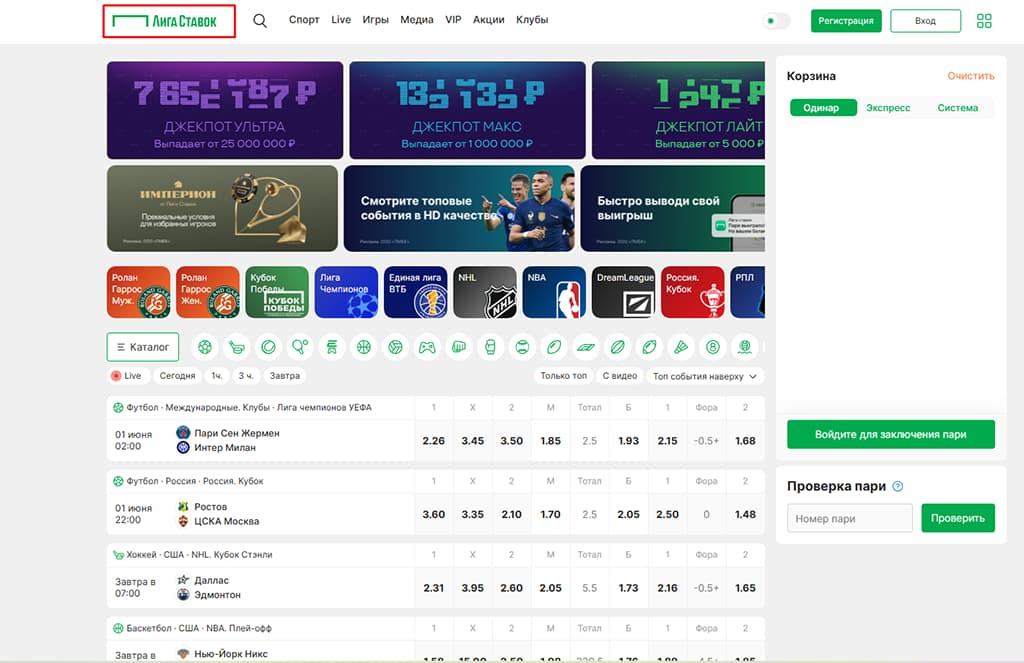The image size is (1024, 663).
Task: Open the Спорт menu
Action: (304, 20)
